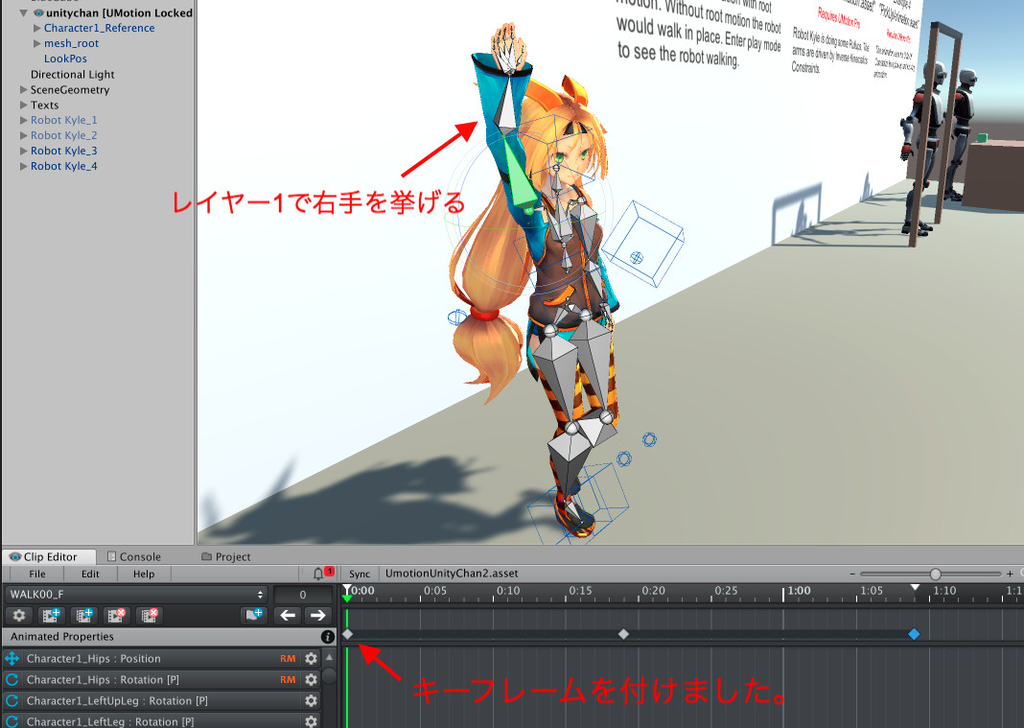This screenshot has height=728, width=1024.
Task: Select the blue keyframe diamond near 1:08
Action: 914,634
